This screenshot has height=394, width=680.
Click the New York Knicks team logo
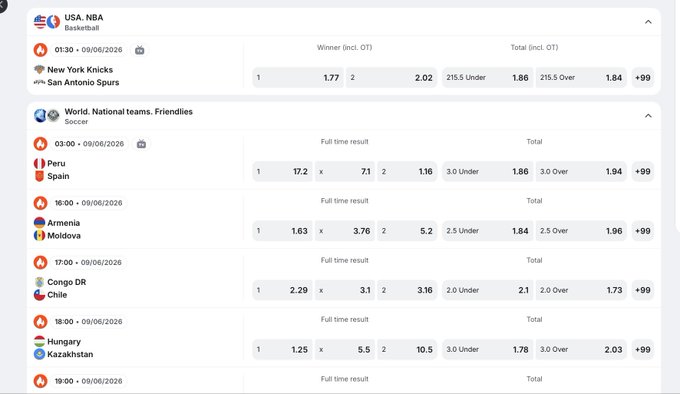coord(39,69)
